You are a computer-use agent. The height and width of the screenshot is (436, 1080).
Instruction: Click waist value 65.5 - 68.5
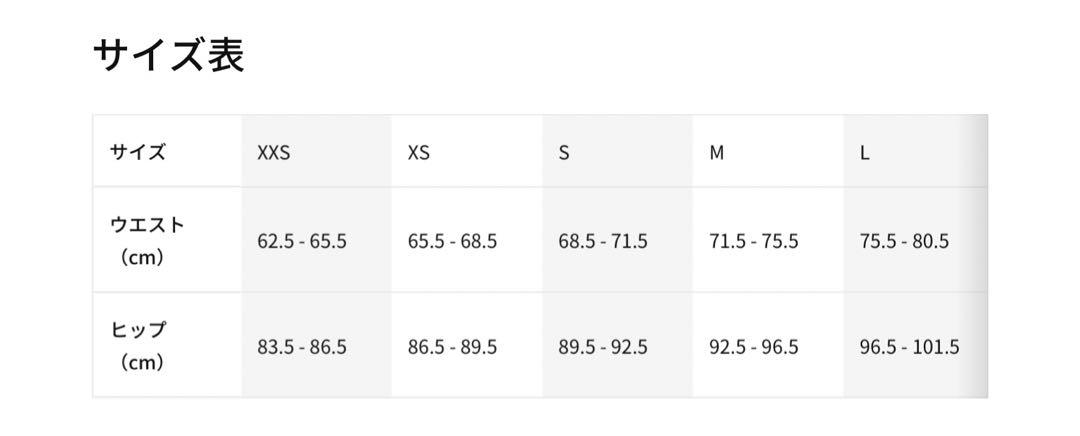pyautogui.click(x=453, y=242)
